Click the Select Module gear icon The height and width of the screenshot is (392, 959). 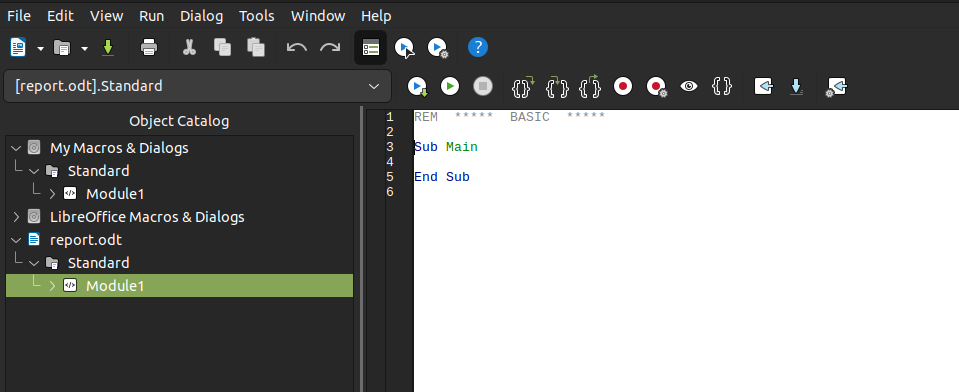438,47
